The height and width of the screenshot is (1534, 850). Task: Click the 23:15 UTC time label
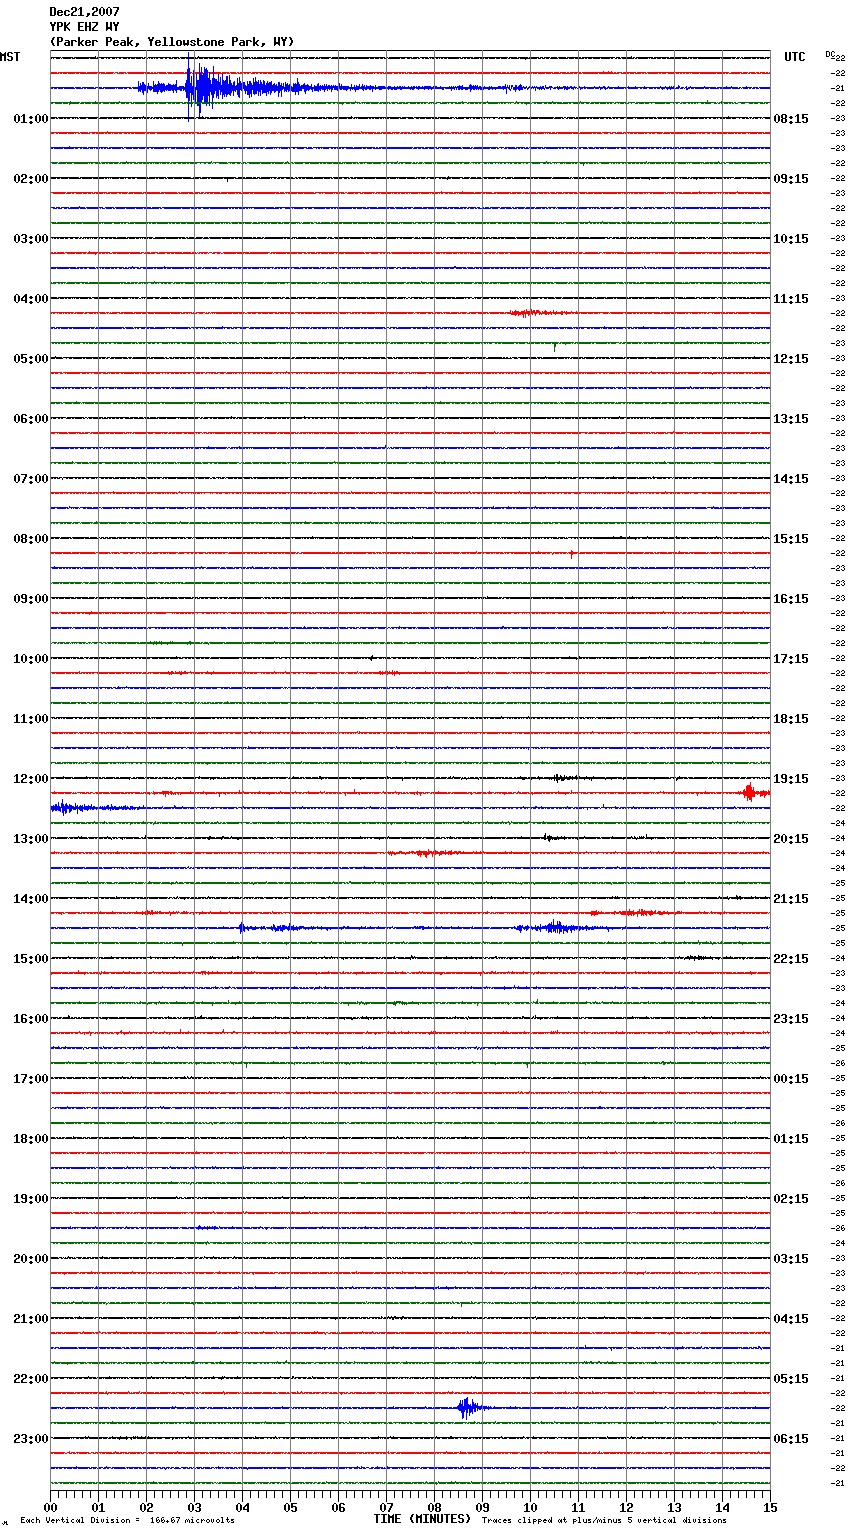click(791, 1019)
